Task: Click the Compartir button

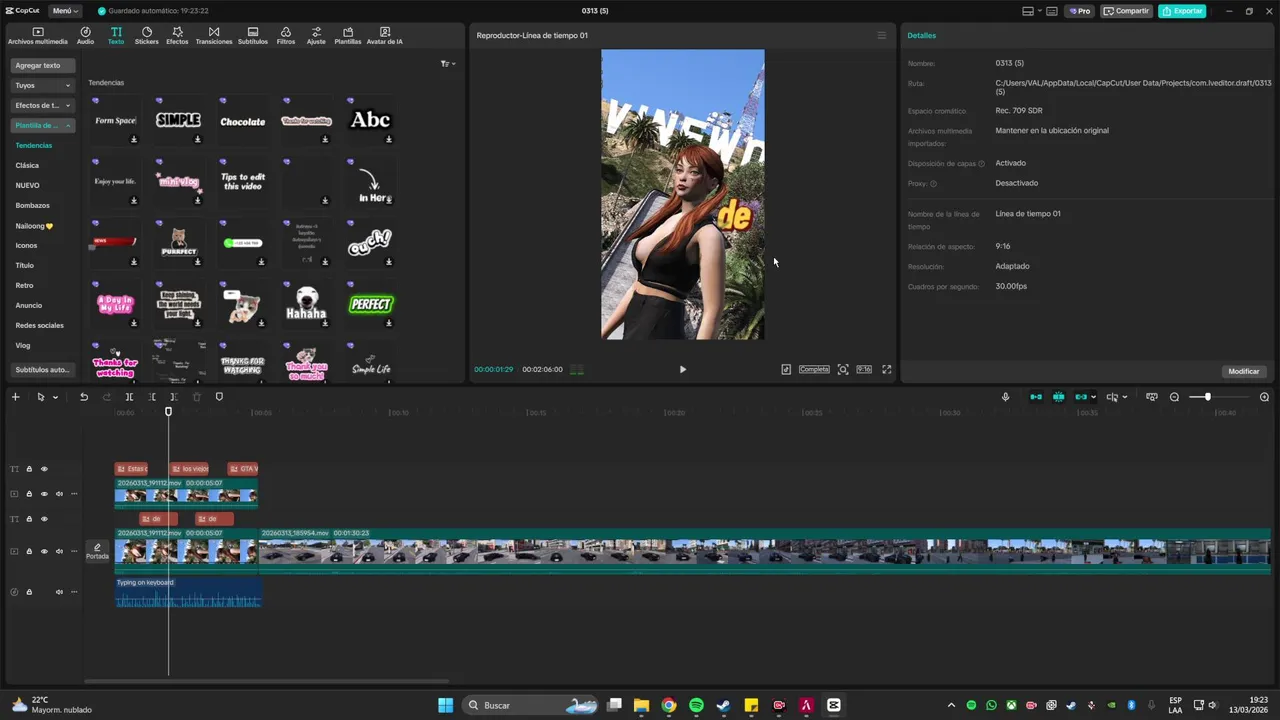Action: point(1126,11)
